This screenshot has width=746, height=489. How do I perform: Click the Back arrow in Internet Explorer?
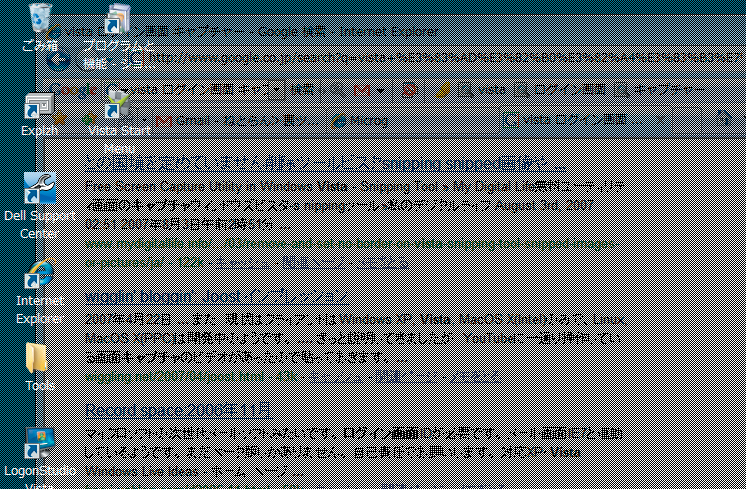(x=59, y=60)
